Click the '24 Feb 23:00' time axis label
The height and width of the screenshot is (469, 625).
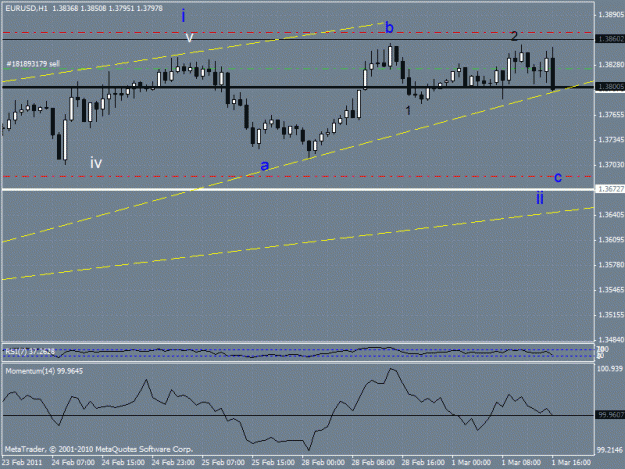(x=173, y=462)
